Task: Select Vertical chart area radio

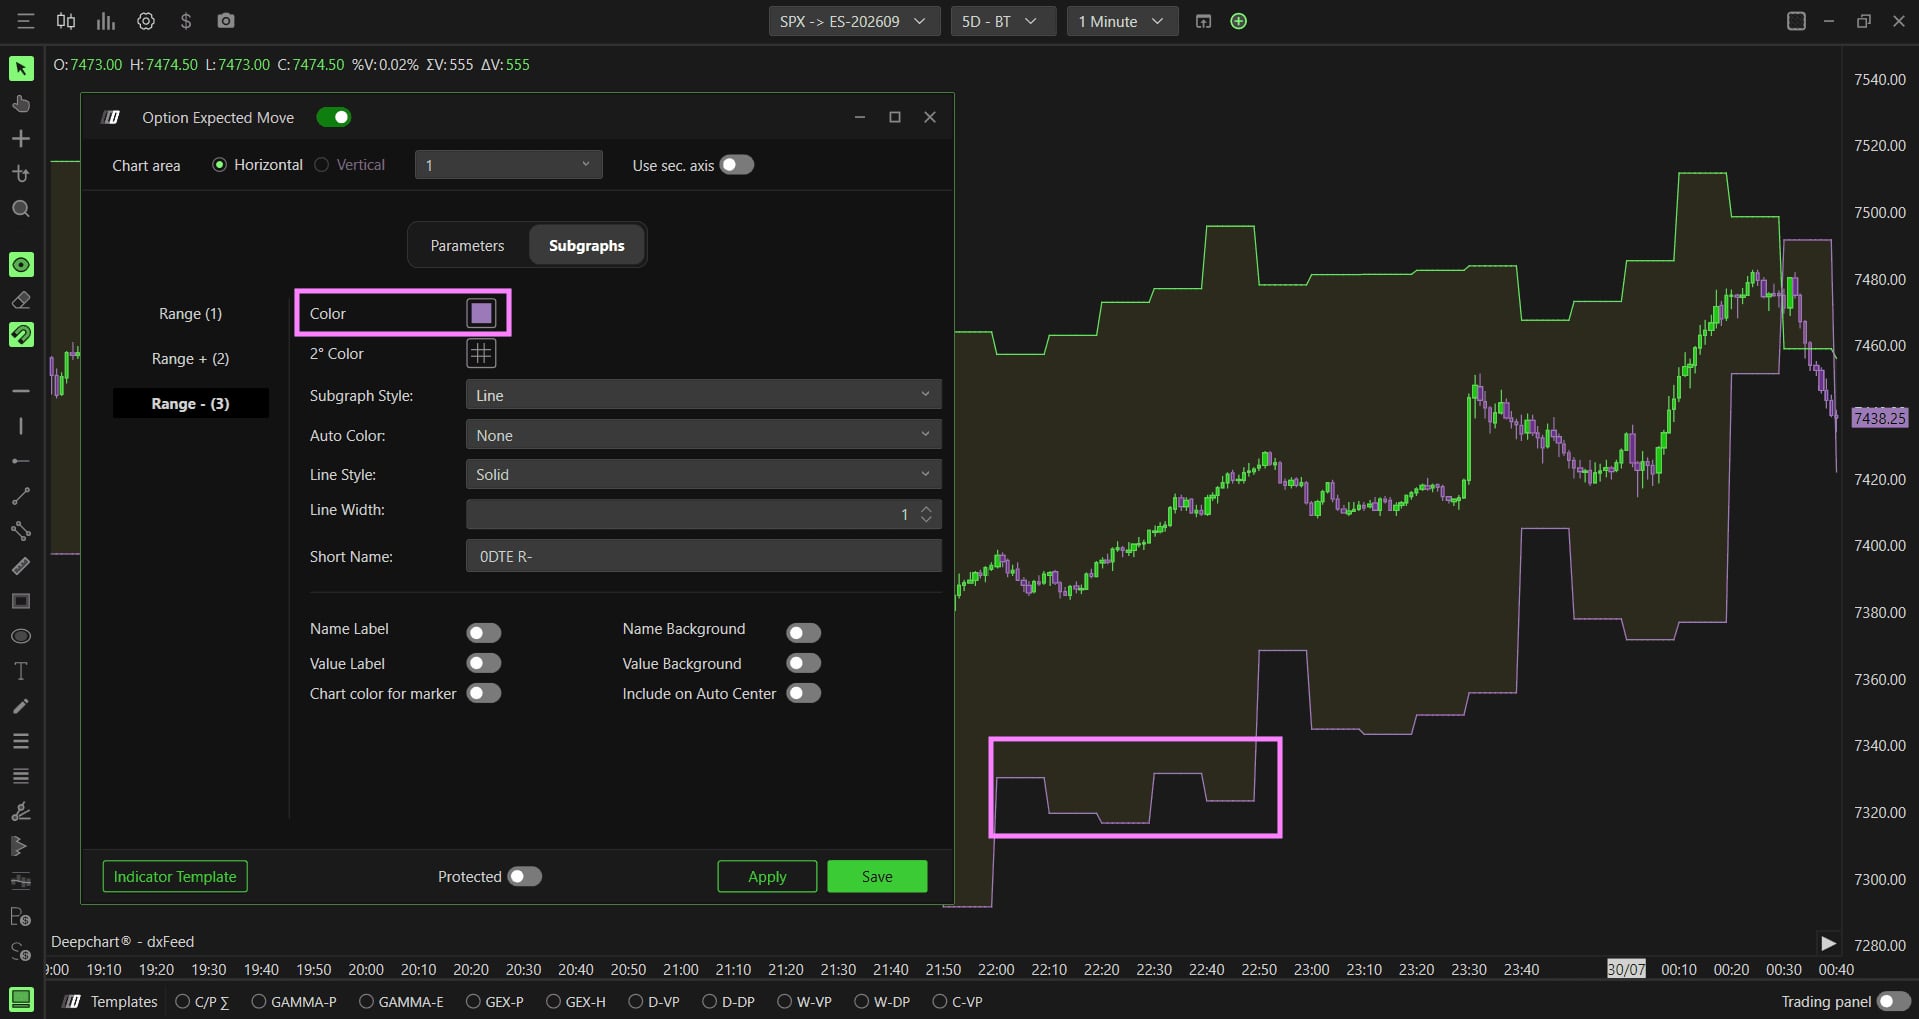Action: (x=321, y=165)
